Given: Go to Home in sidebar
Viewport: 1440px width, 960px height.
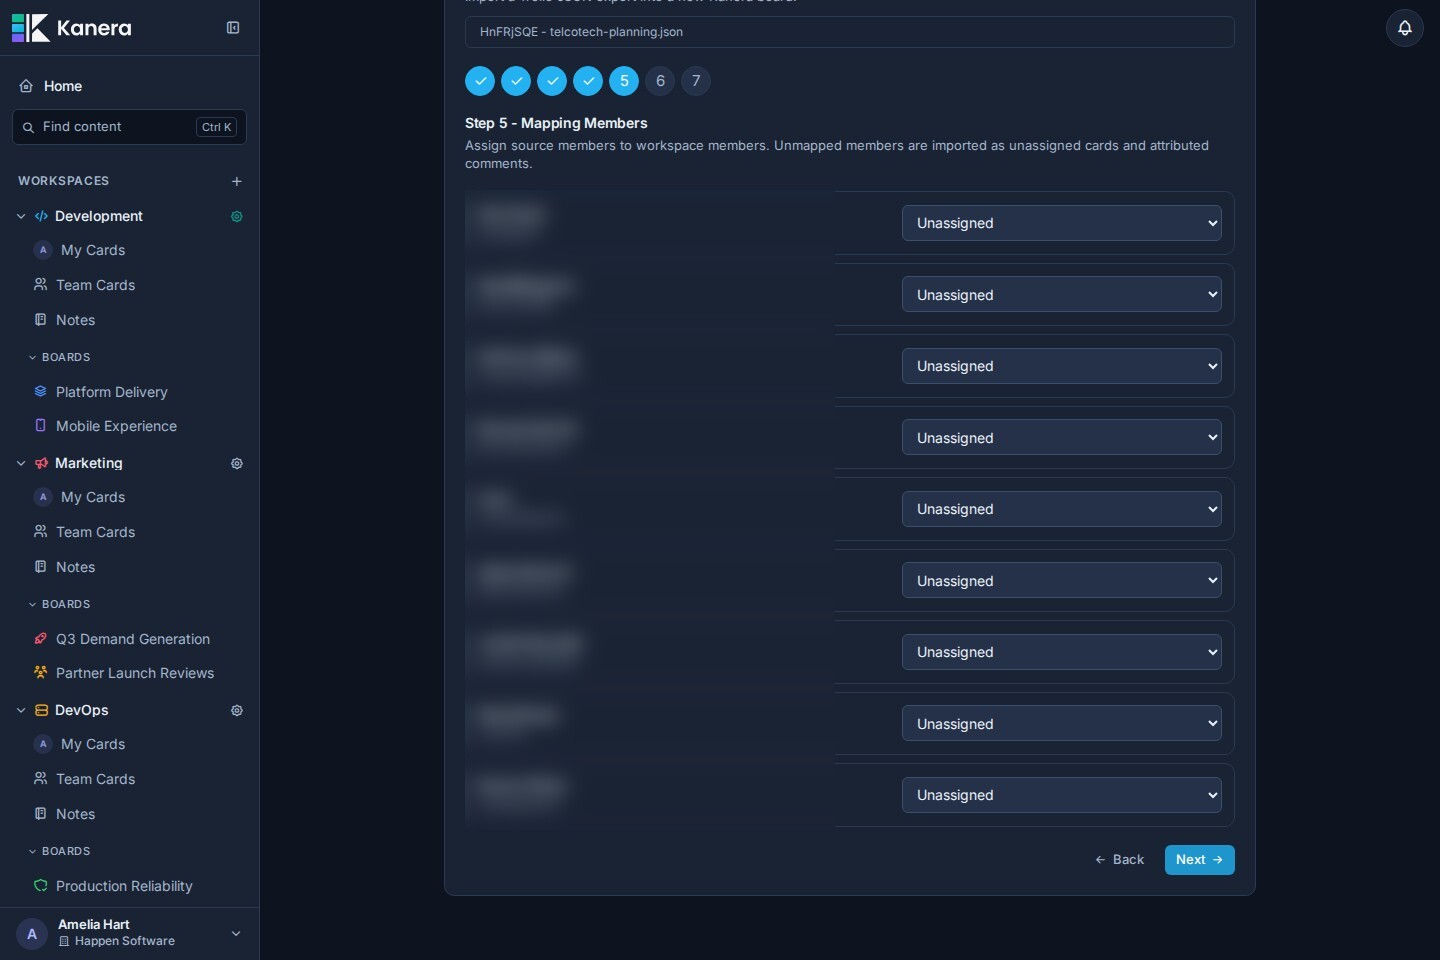Looking at the screenshot, I should click(x=63, y=86).
